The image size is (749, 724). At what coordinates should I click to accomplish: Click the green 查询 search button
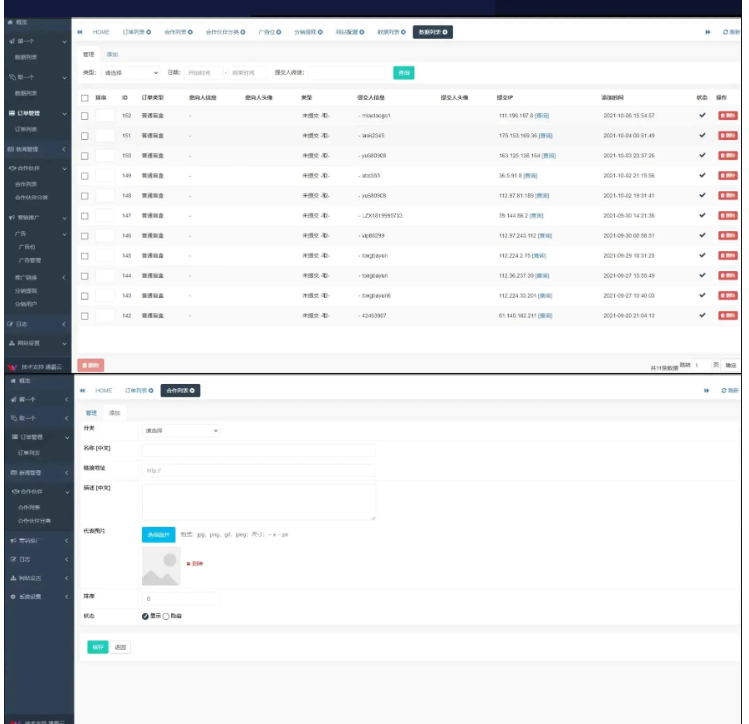(x=403, y=73)
